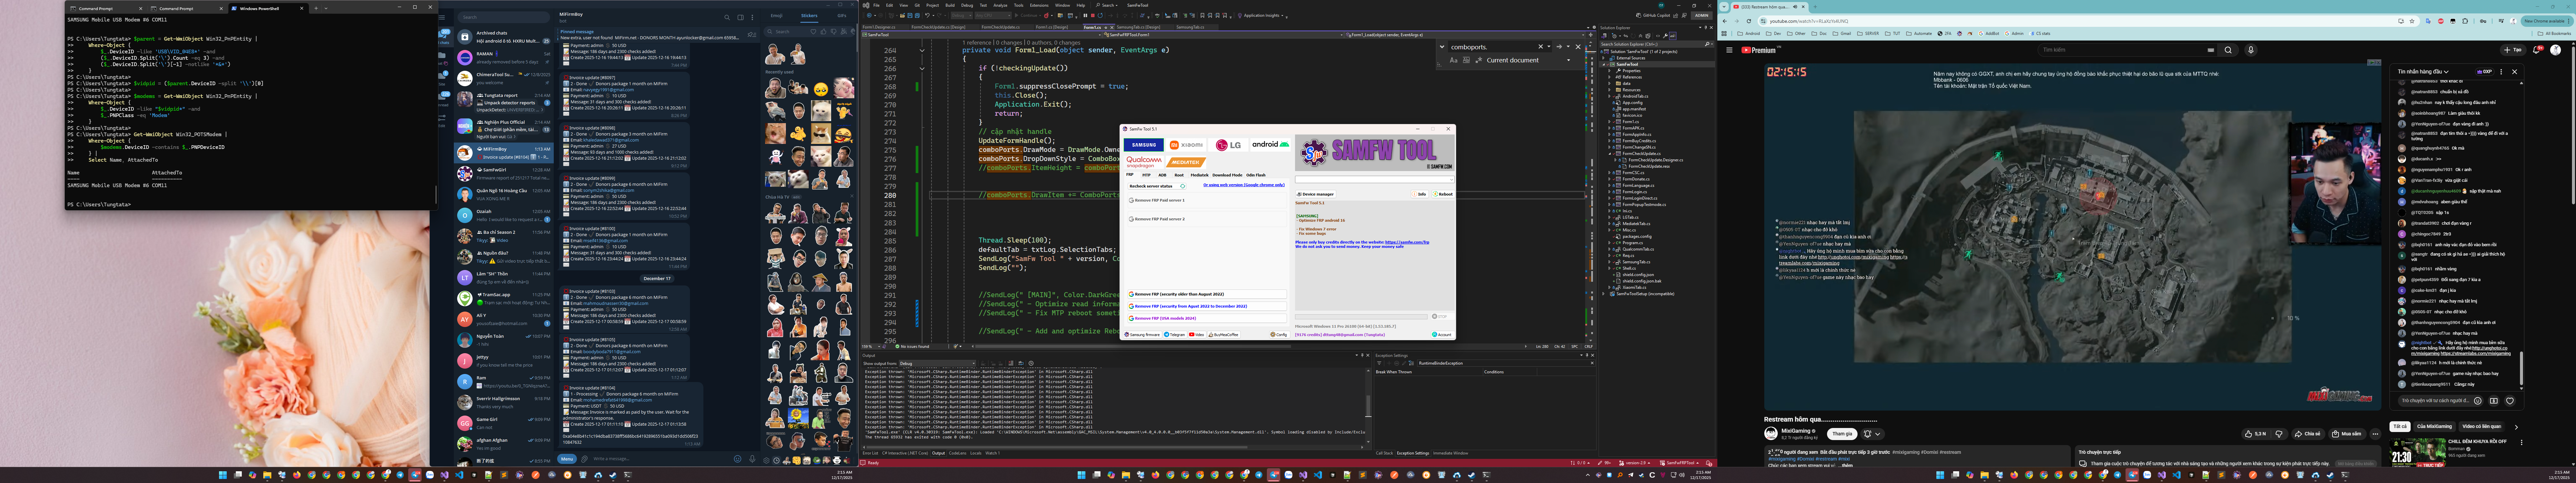Open the YouTube hamburger guide menu
The height and width of the screenshot is (483, 2576).
tap(1729, 50)
